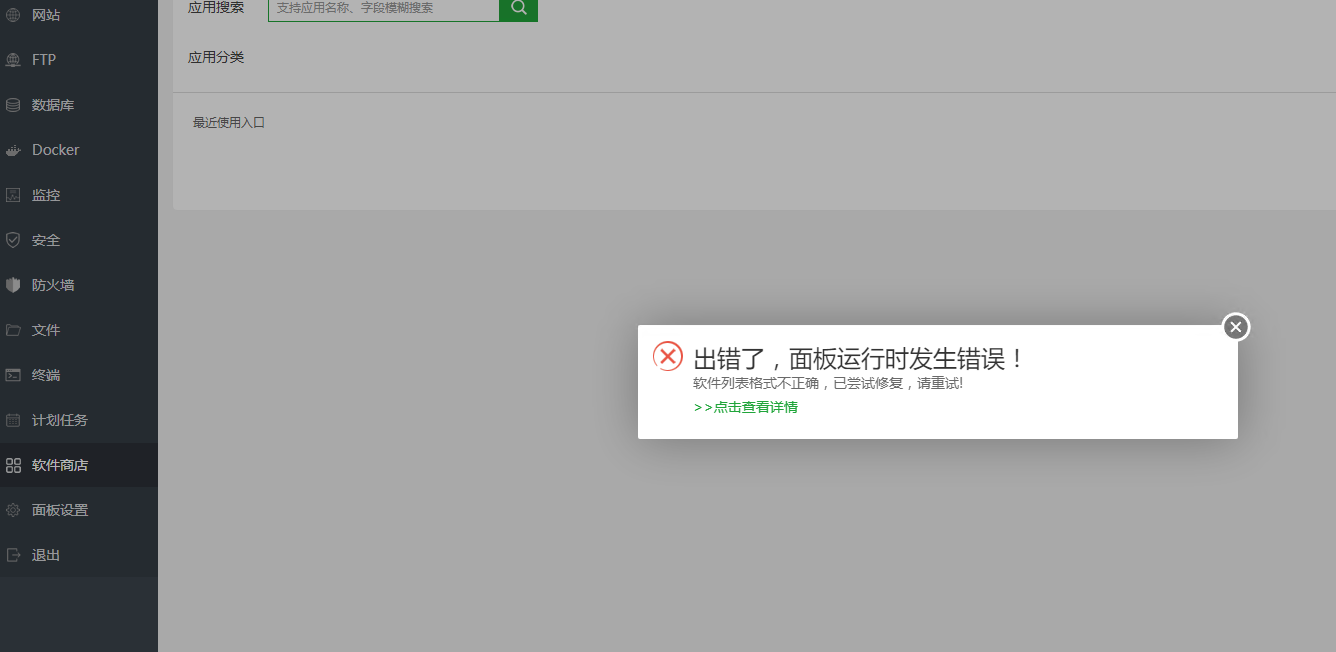The width and height of the screenshot is (1336, 652).
Task: Click the 最近使用入口 section label
Action: (x=229, y=122)
